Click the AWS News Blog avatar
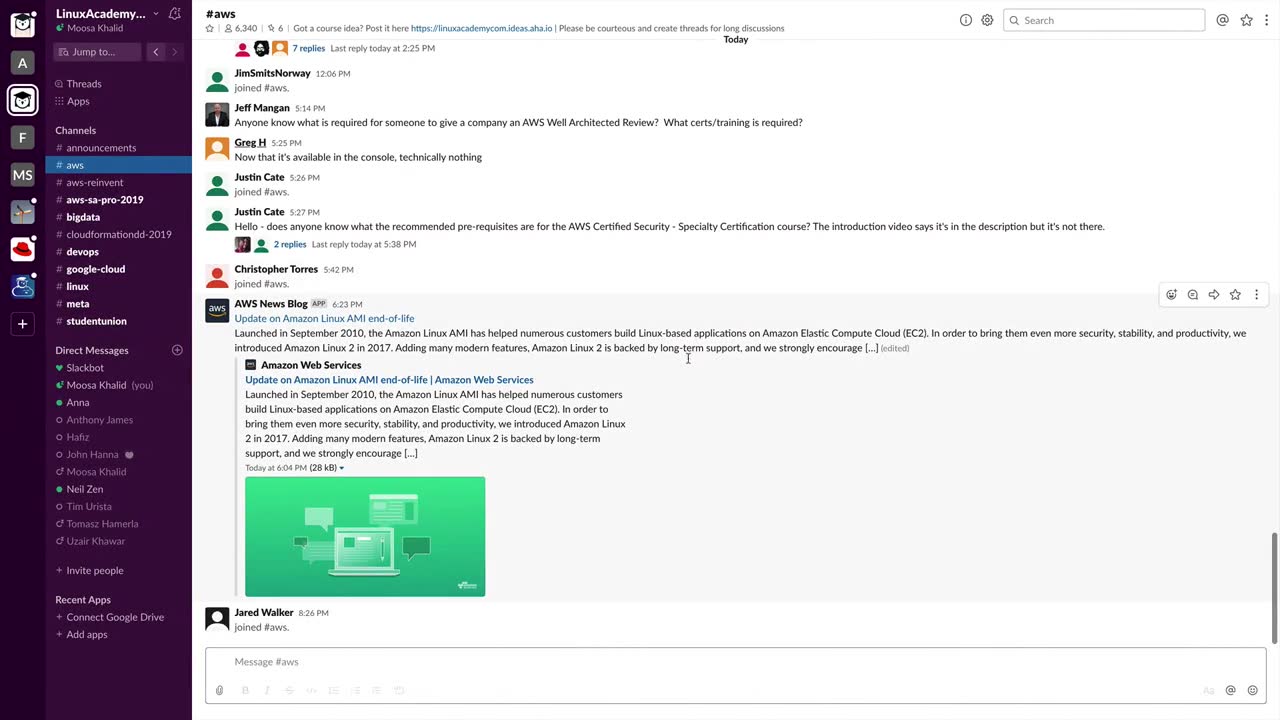 coord(217,311)
